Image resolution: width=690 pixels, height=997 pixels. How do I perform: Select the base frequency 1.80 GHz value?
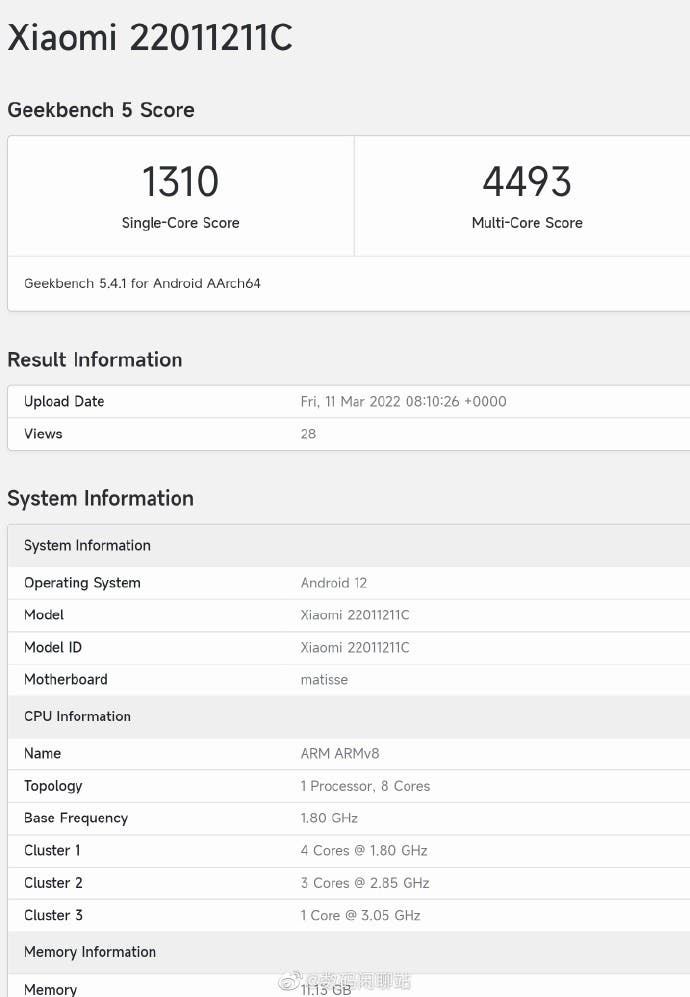pos(329,818)
